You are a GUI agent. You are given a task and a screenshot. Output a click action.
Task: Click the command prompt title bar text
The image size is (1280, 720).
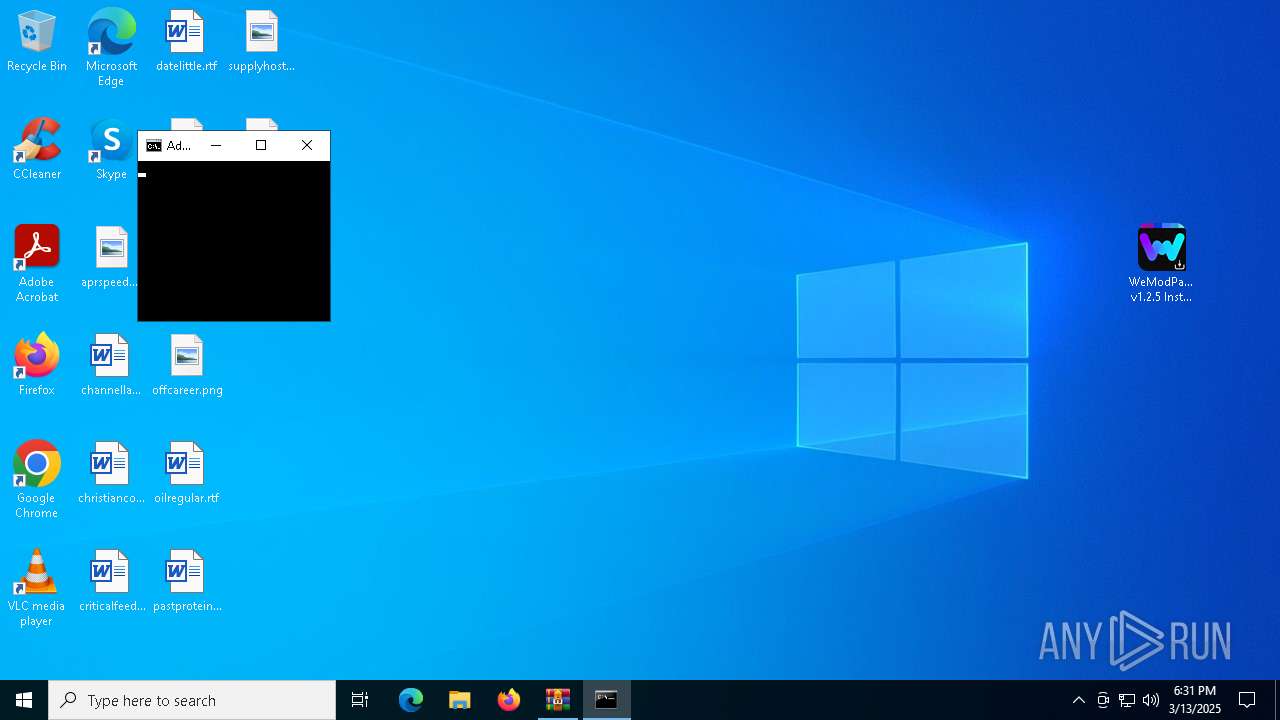tap(179, 146)
